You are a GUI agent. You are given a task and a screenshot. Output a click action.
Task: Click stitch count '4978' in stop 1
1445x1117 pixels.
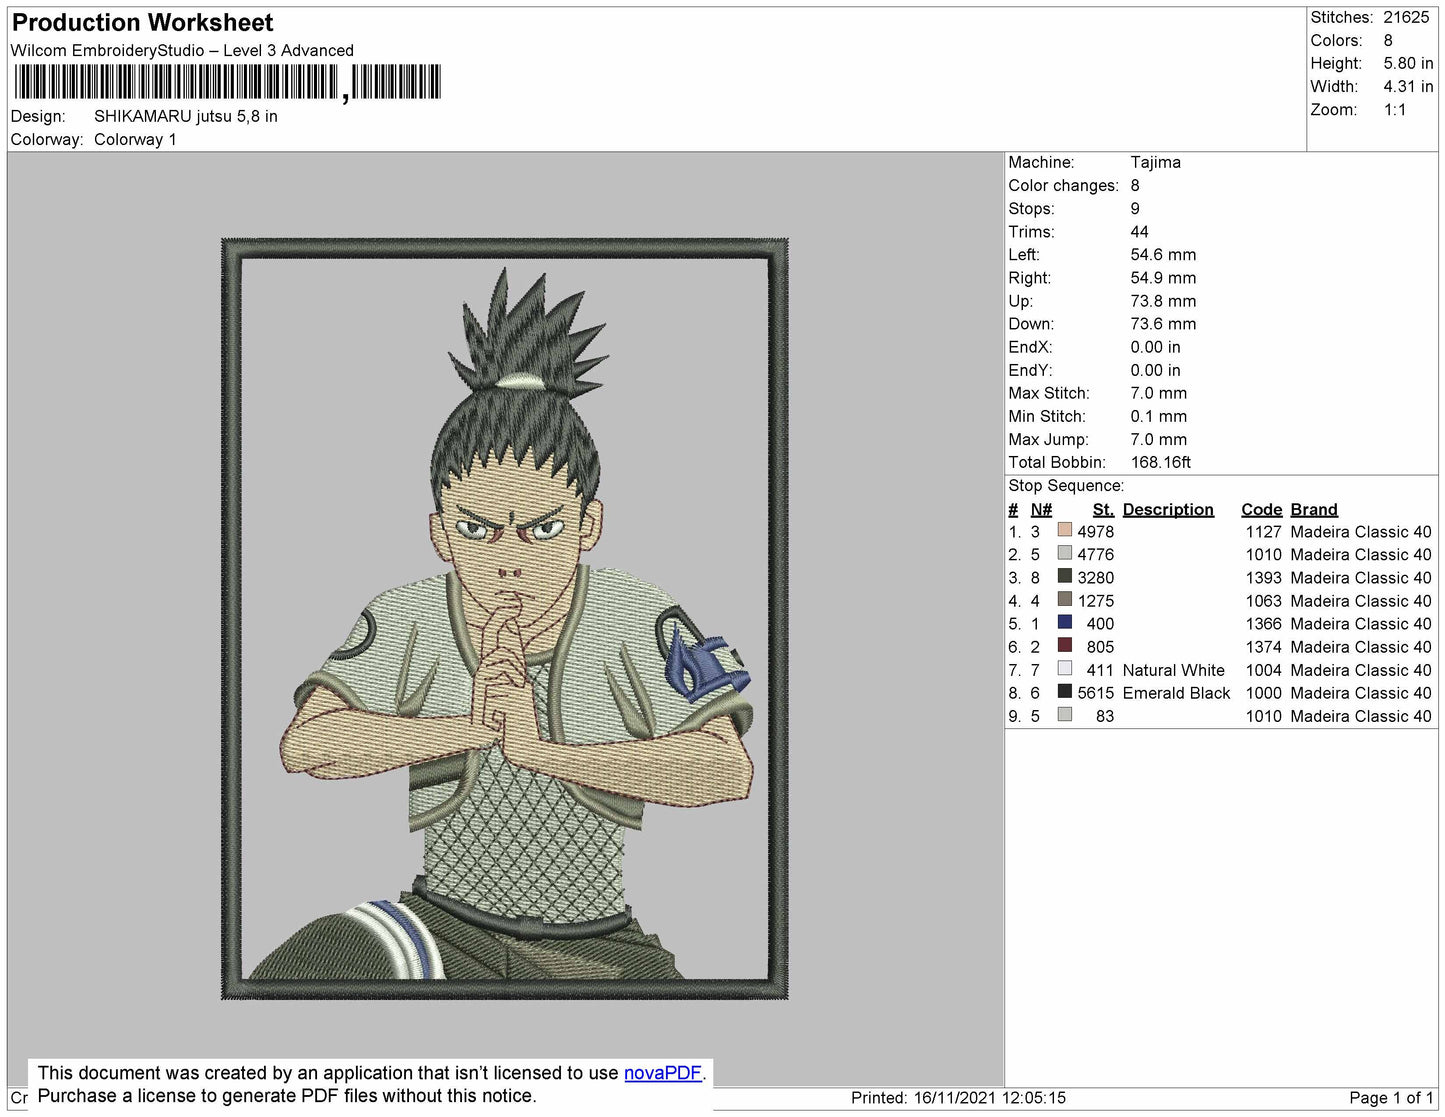[x=1095, y=532]
